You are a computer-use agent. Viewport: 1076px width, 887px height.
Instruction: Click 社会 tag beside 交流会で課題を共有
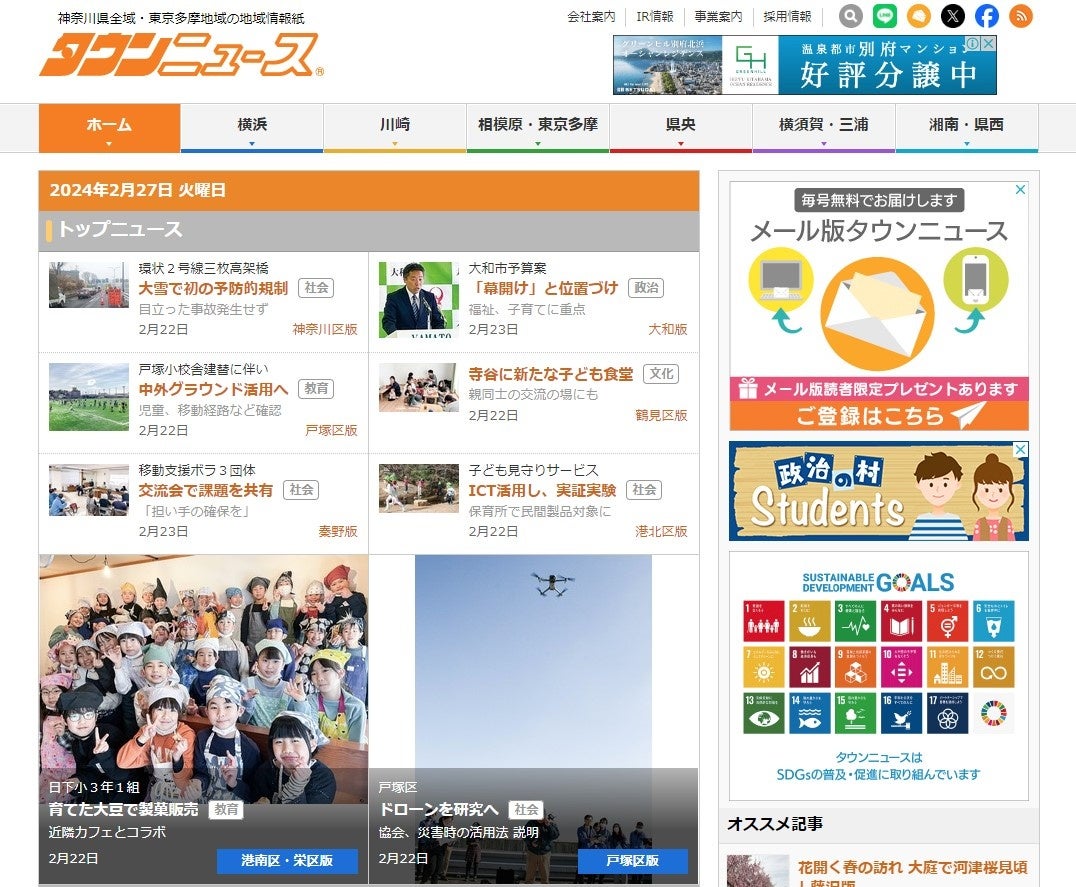click(x=301, y=490)
